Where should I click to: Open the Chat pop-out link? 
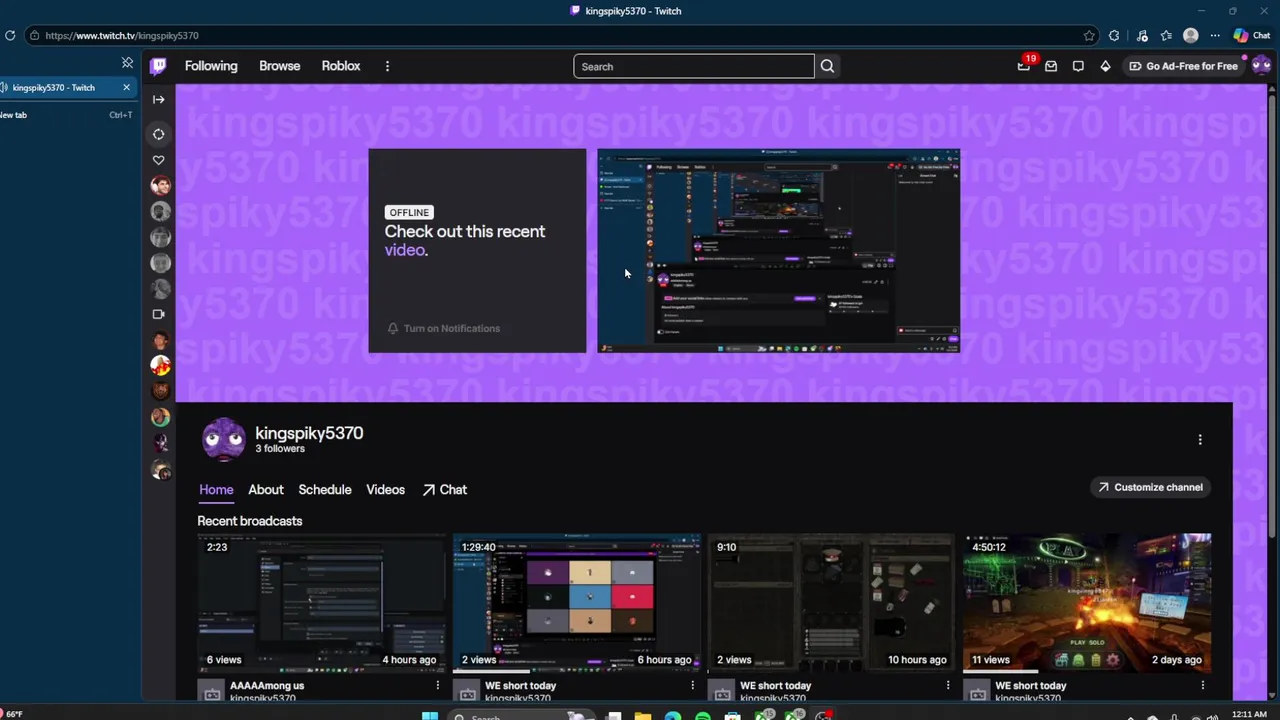tap(444, 490)
